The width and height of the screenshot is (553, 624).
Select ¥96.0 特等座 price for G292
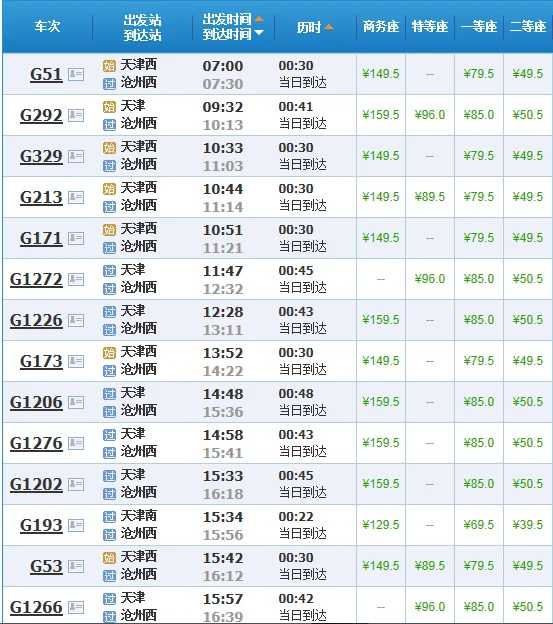pyautogui.click(x=430, y=115)
